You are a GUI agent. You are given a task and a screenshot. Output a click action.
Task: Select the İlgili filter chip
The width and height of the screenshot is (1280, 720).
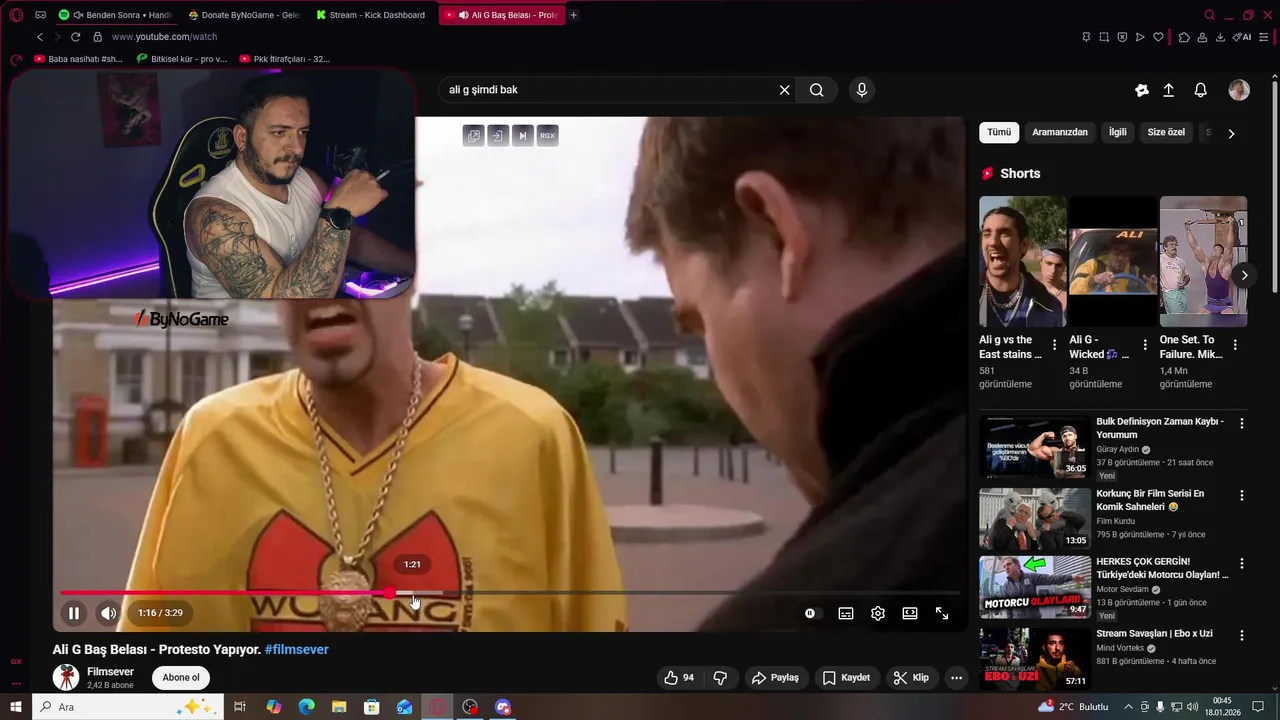tap(1117, 132)
